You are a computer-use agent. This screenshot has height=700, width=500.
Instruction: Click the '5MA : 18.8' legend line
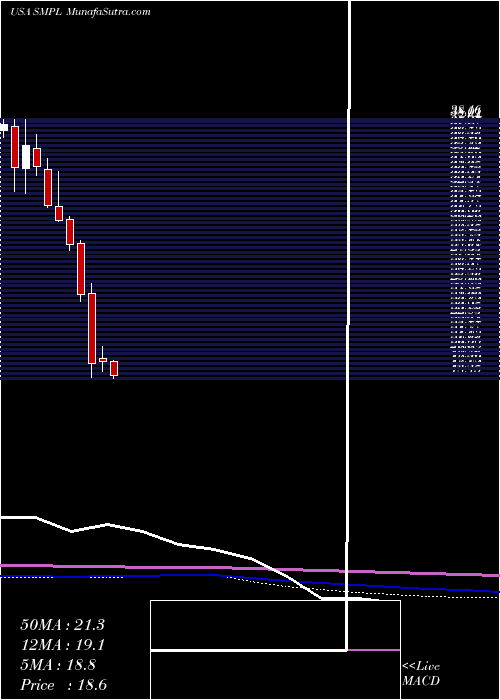(x=58, y=665)
